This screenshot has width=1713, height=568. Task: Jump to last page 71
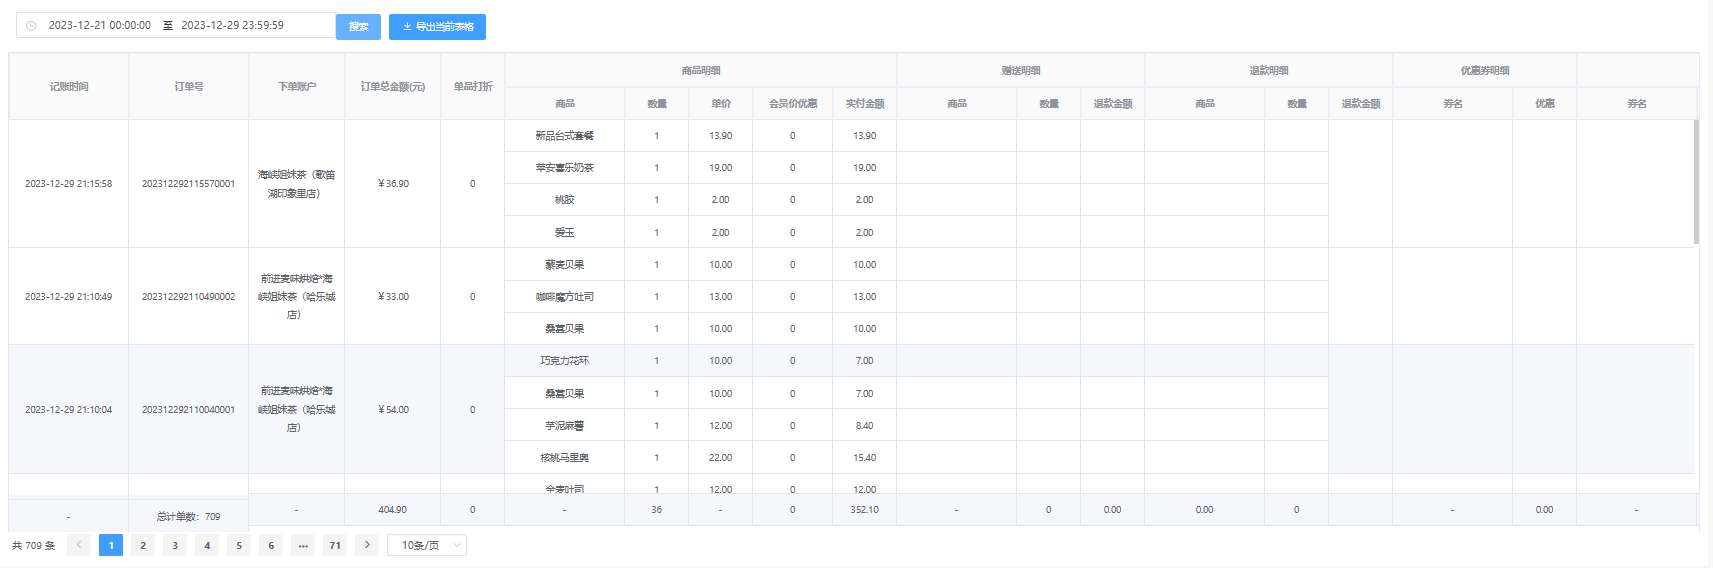(335, 545)
